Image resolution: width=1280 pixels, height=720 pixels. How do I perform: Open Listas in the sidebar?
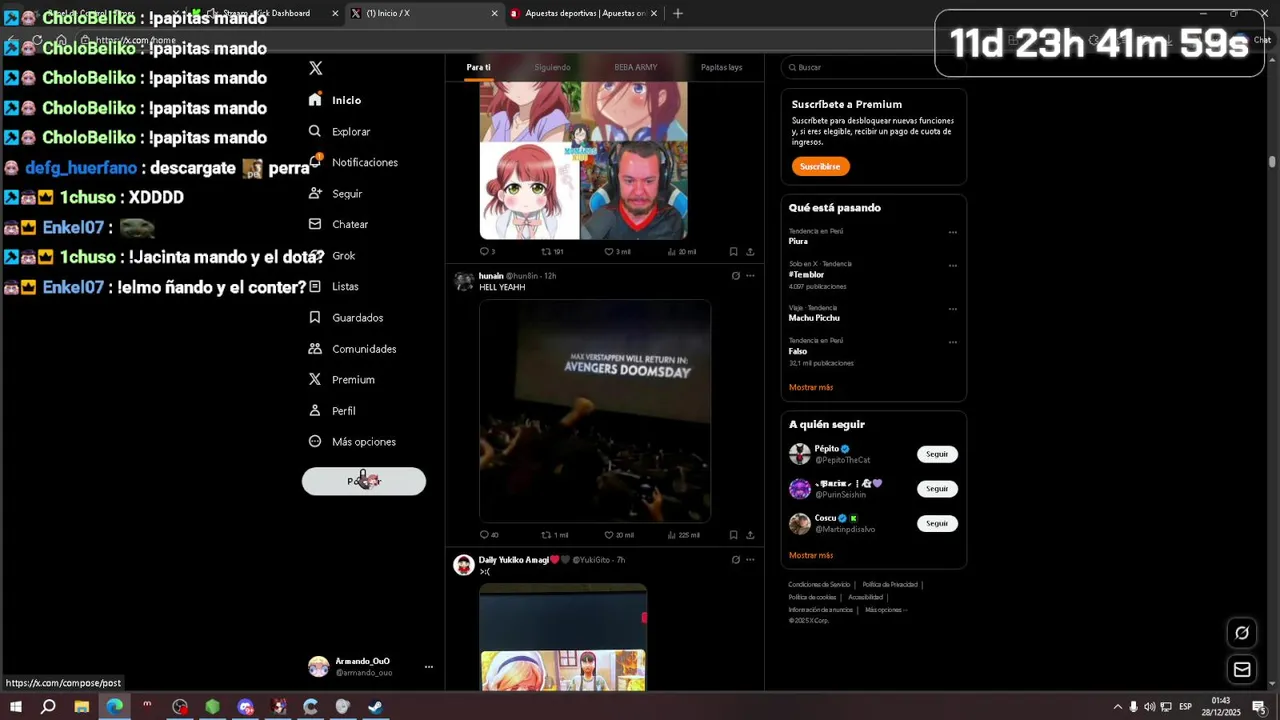pos(333,286)
